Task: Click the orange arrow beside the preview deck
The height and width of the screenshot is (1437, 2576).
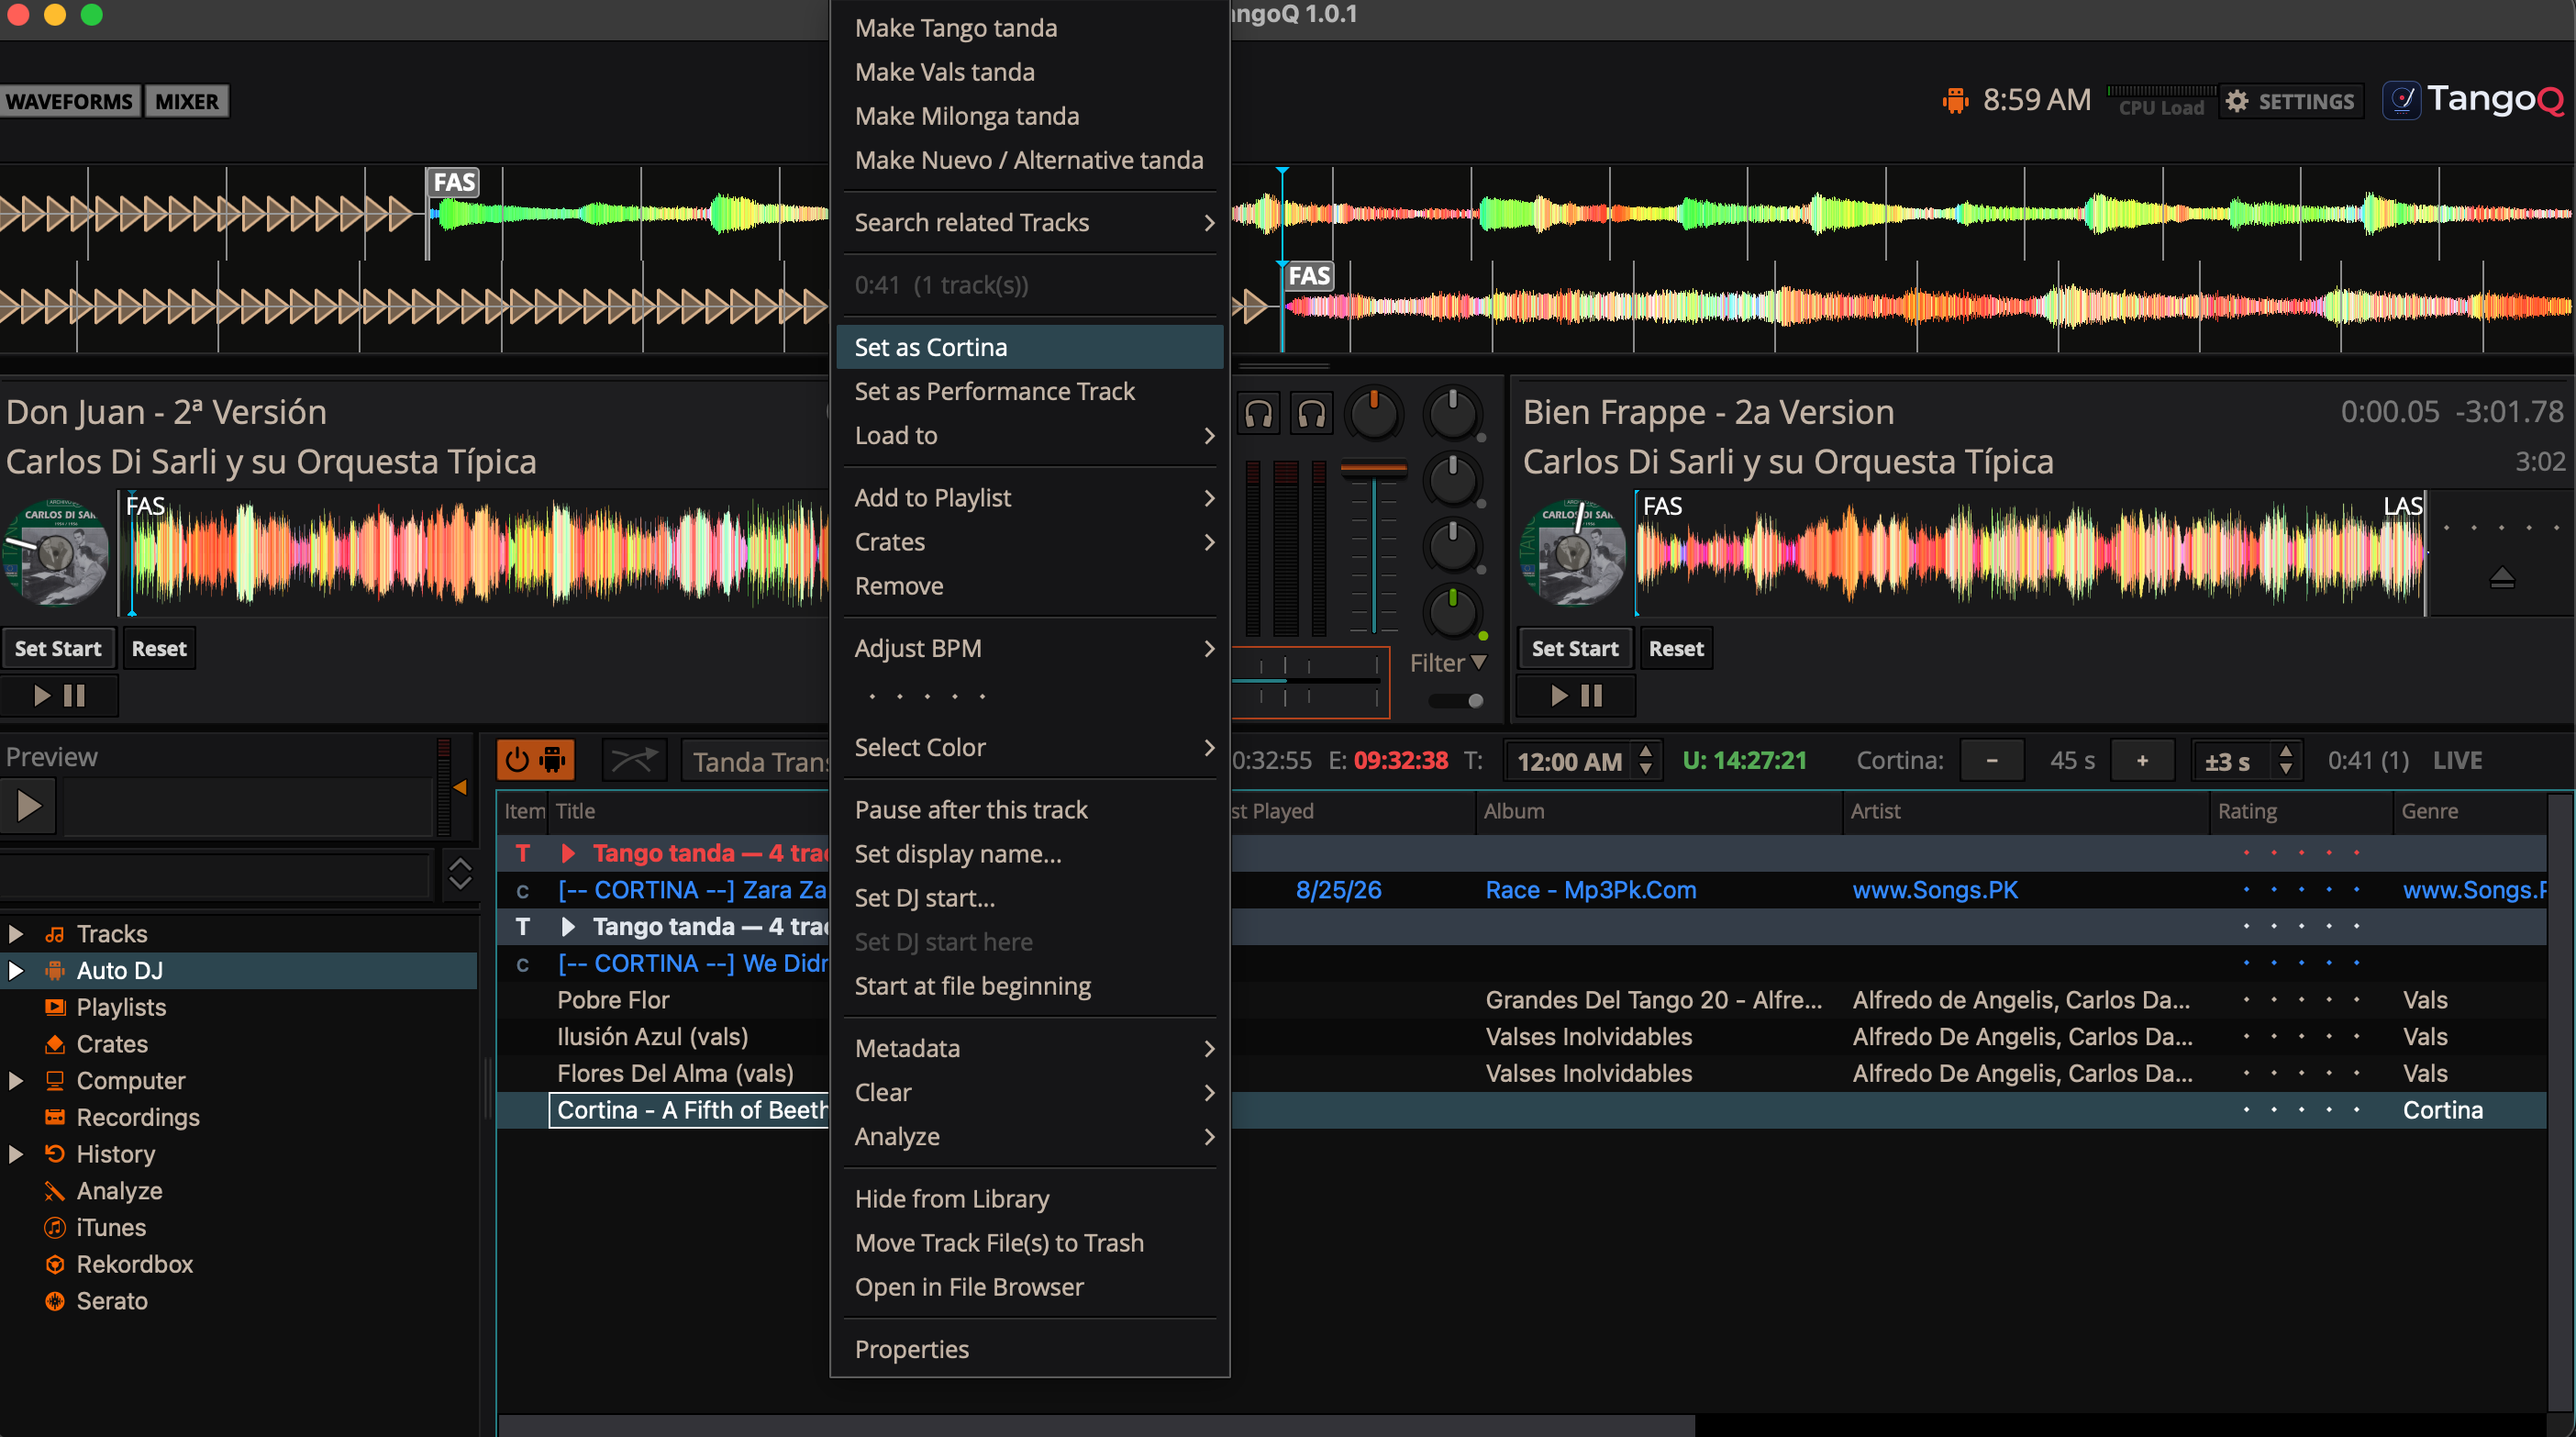Action: [x=460, y=788]
